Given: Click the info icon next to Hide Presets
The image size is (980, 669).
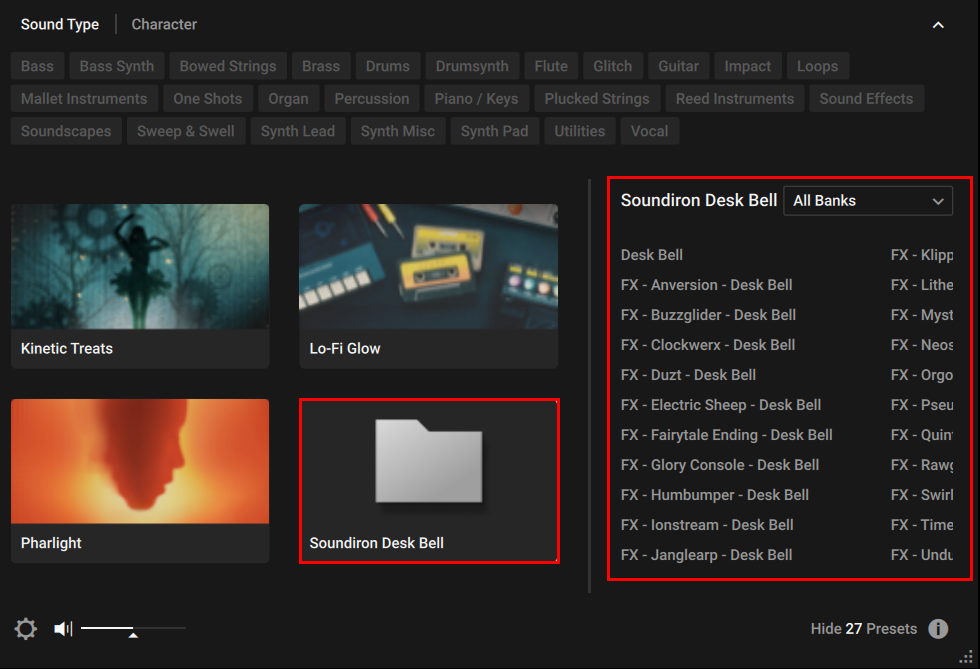Looking at the screenshot, I should 938,628.
